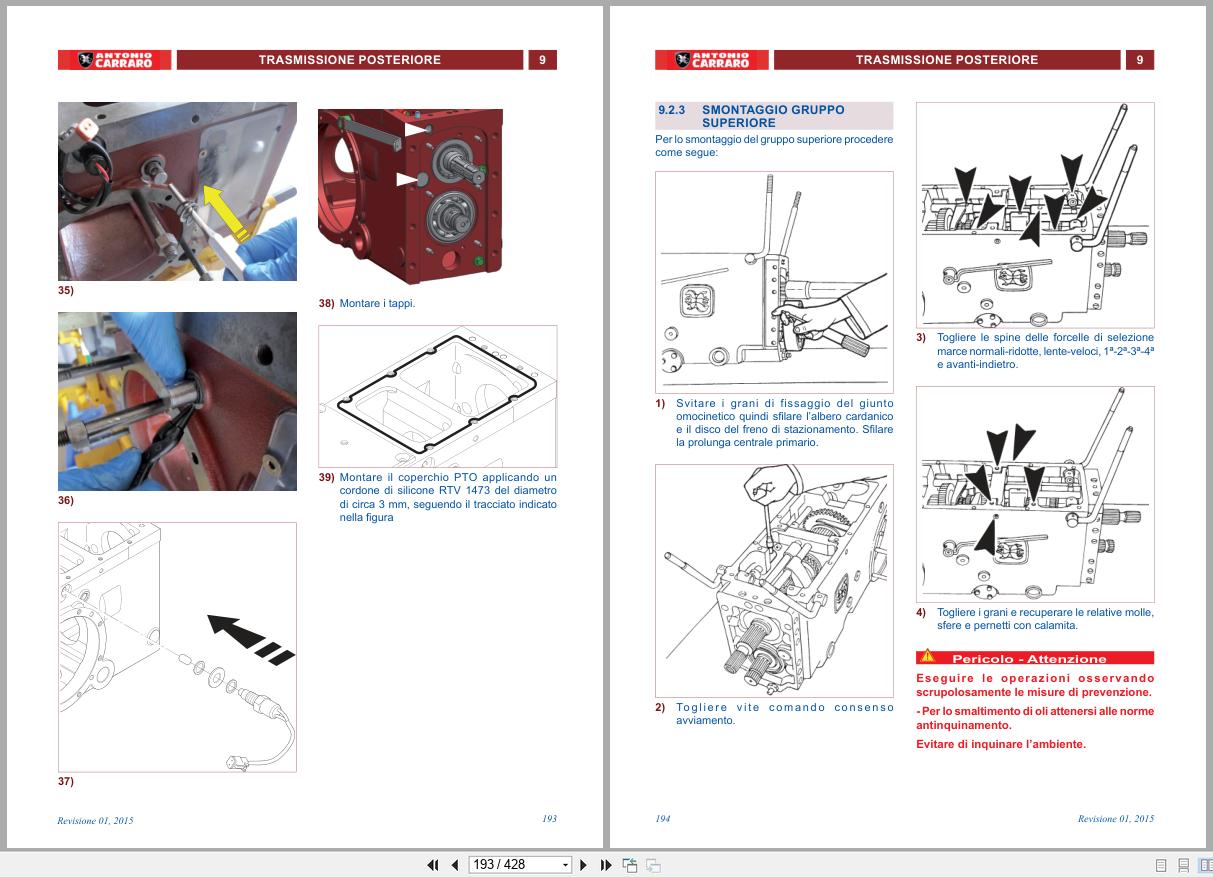The image size is (1213, 877).
Task: Click the Pericolo - Attenzione warning triangle icon
Action: click(x=927, y=658)
